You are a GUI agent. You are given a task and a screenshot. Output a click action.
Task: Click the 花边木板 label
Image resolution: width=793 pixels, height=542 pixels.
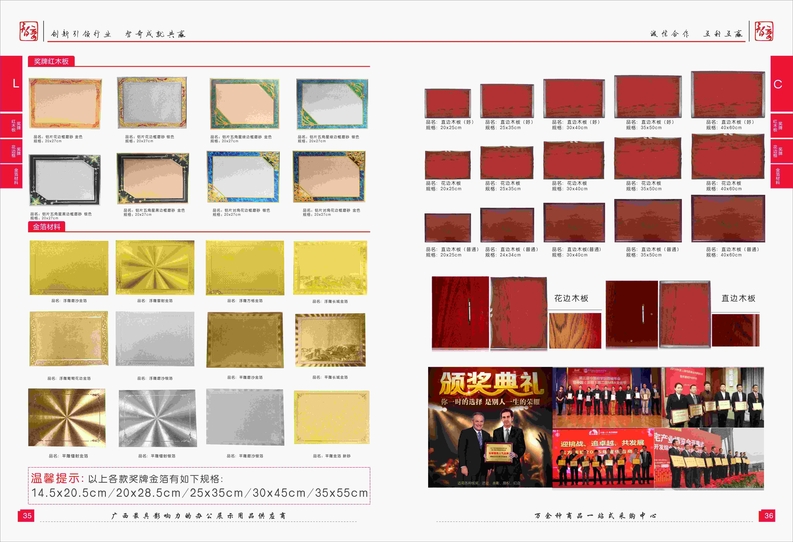572,298
